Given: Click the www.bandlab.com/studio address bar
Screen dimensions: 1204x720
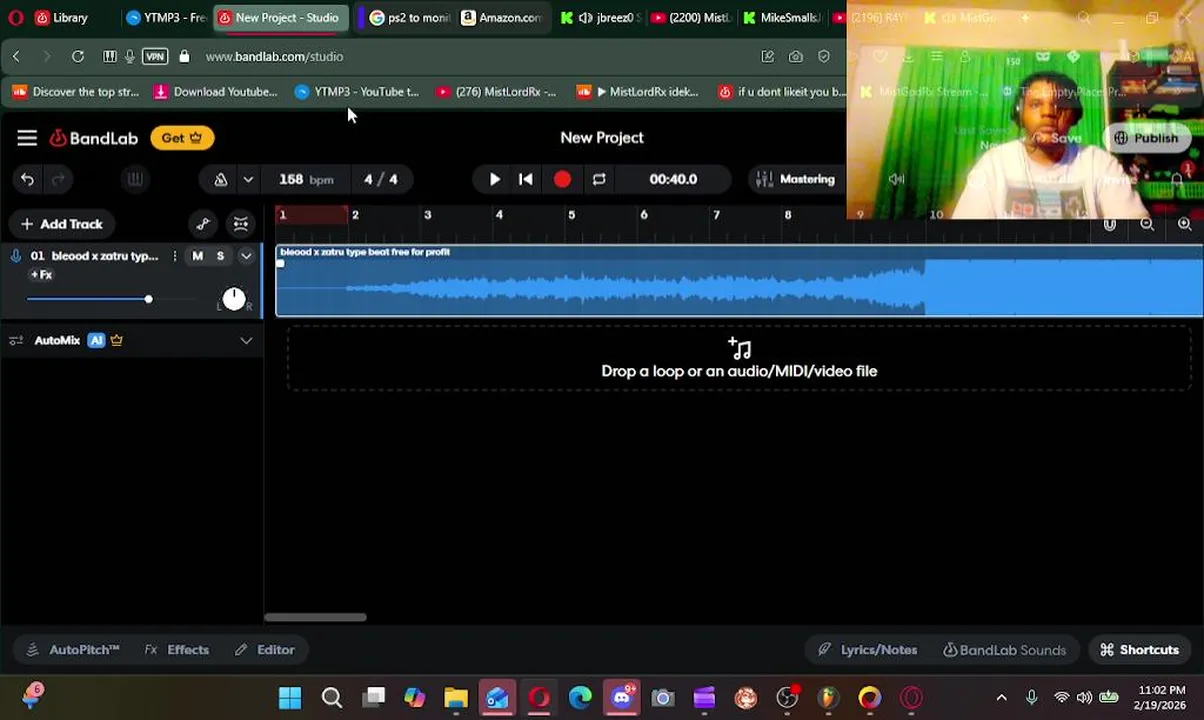Looking at the screenshot, I should pyautogui.click(x=275, y=57).
